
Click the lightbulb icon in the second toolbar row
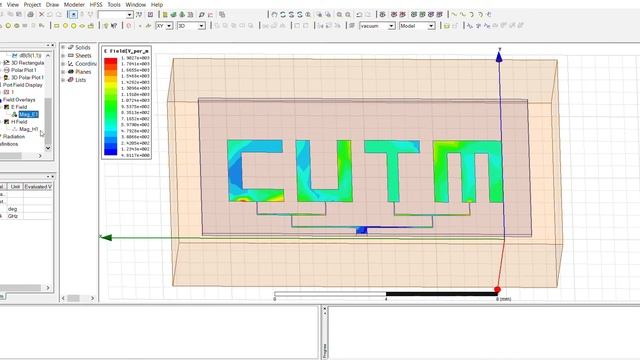coord(106,26)
